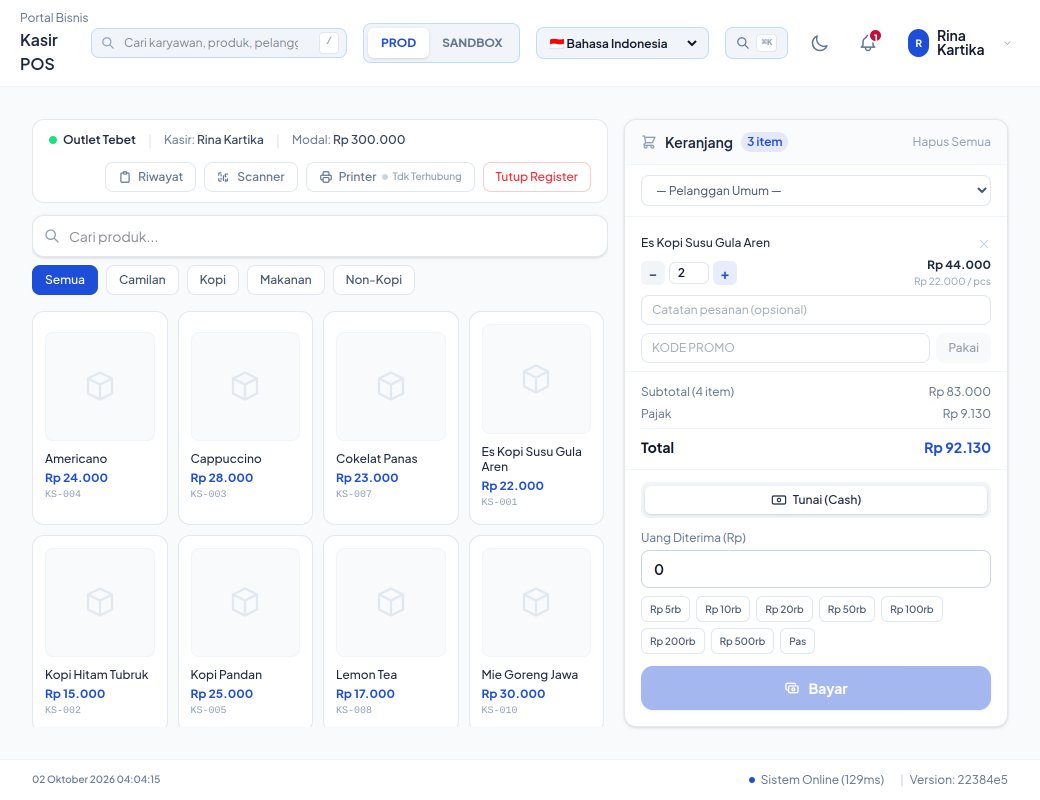This screenshot has width=1040, height=800.
Task: Filter products by Kopi
Action: click(212, 280)
